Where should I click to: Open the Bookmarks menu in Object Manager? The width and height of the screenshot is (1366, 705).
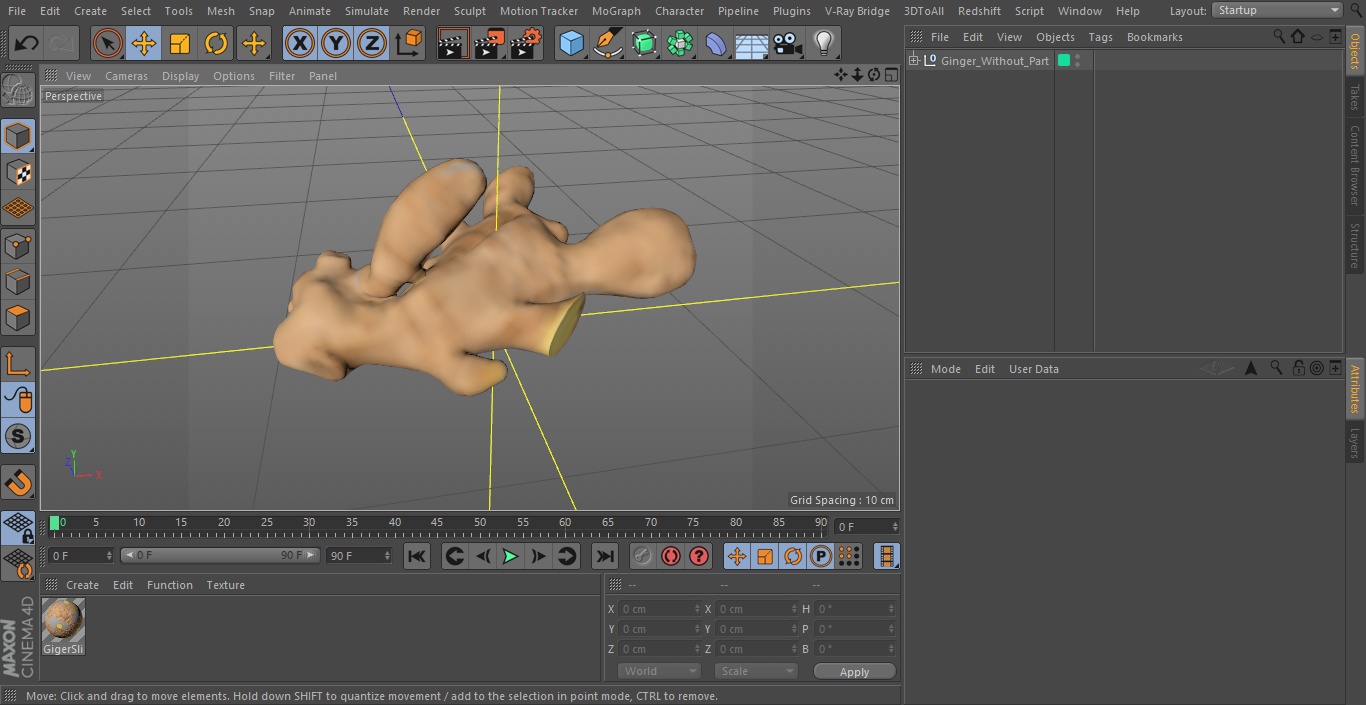tap(1154, 37)
